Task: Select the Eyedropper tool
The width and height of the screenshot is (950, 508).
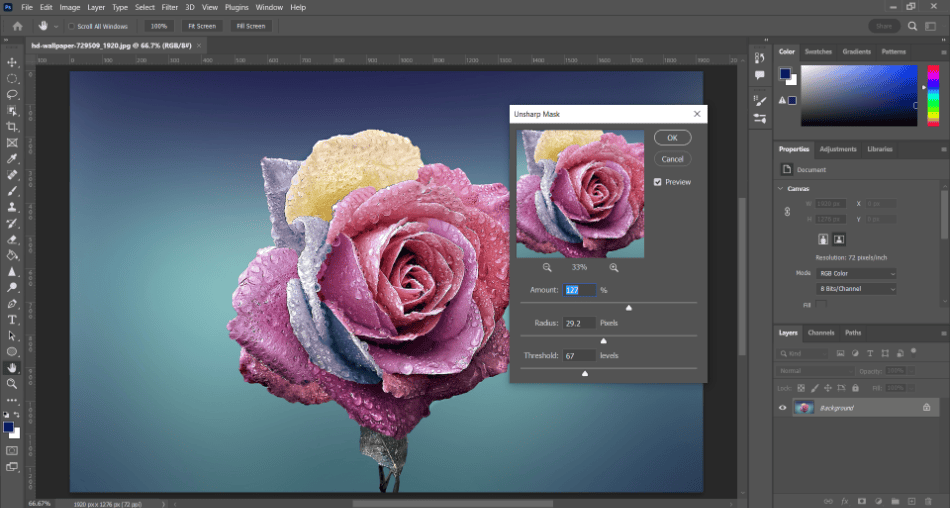Action: [x=12, y=159]
